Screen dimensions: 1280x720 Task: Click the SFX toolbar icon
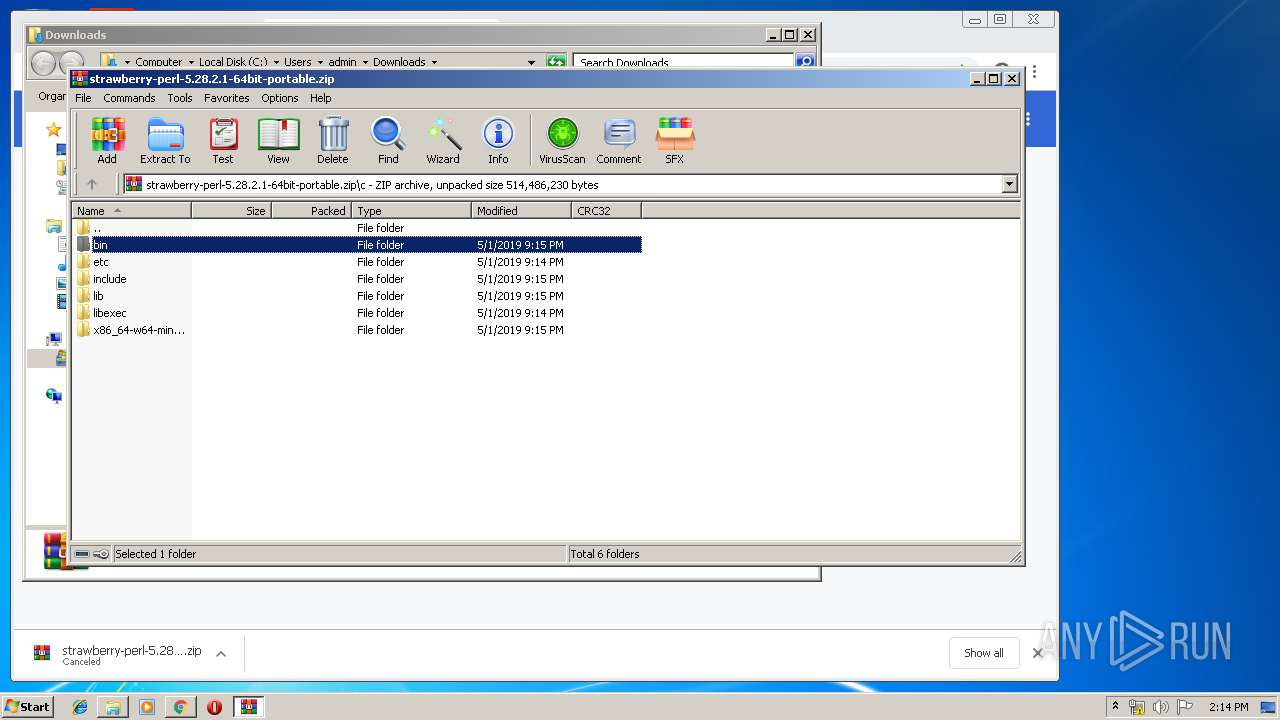(675, 141)
